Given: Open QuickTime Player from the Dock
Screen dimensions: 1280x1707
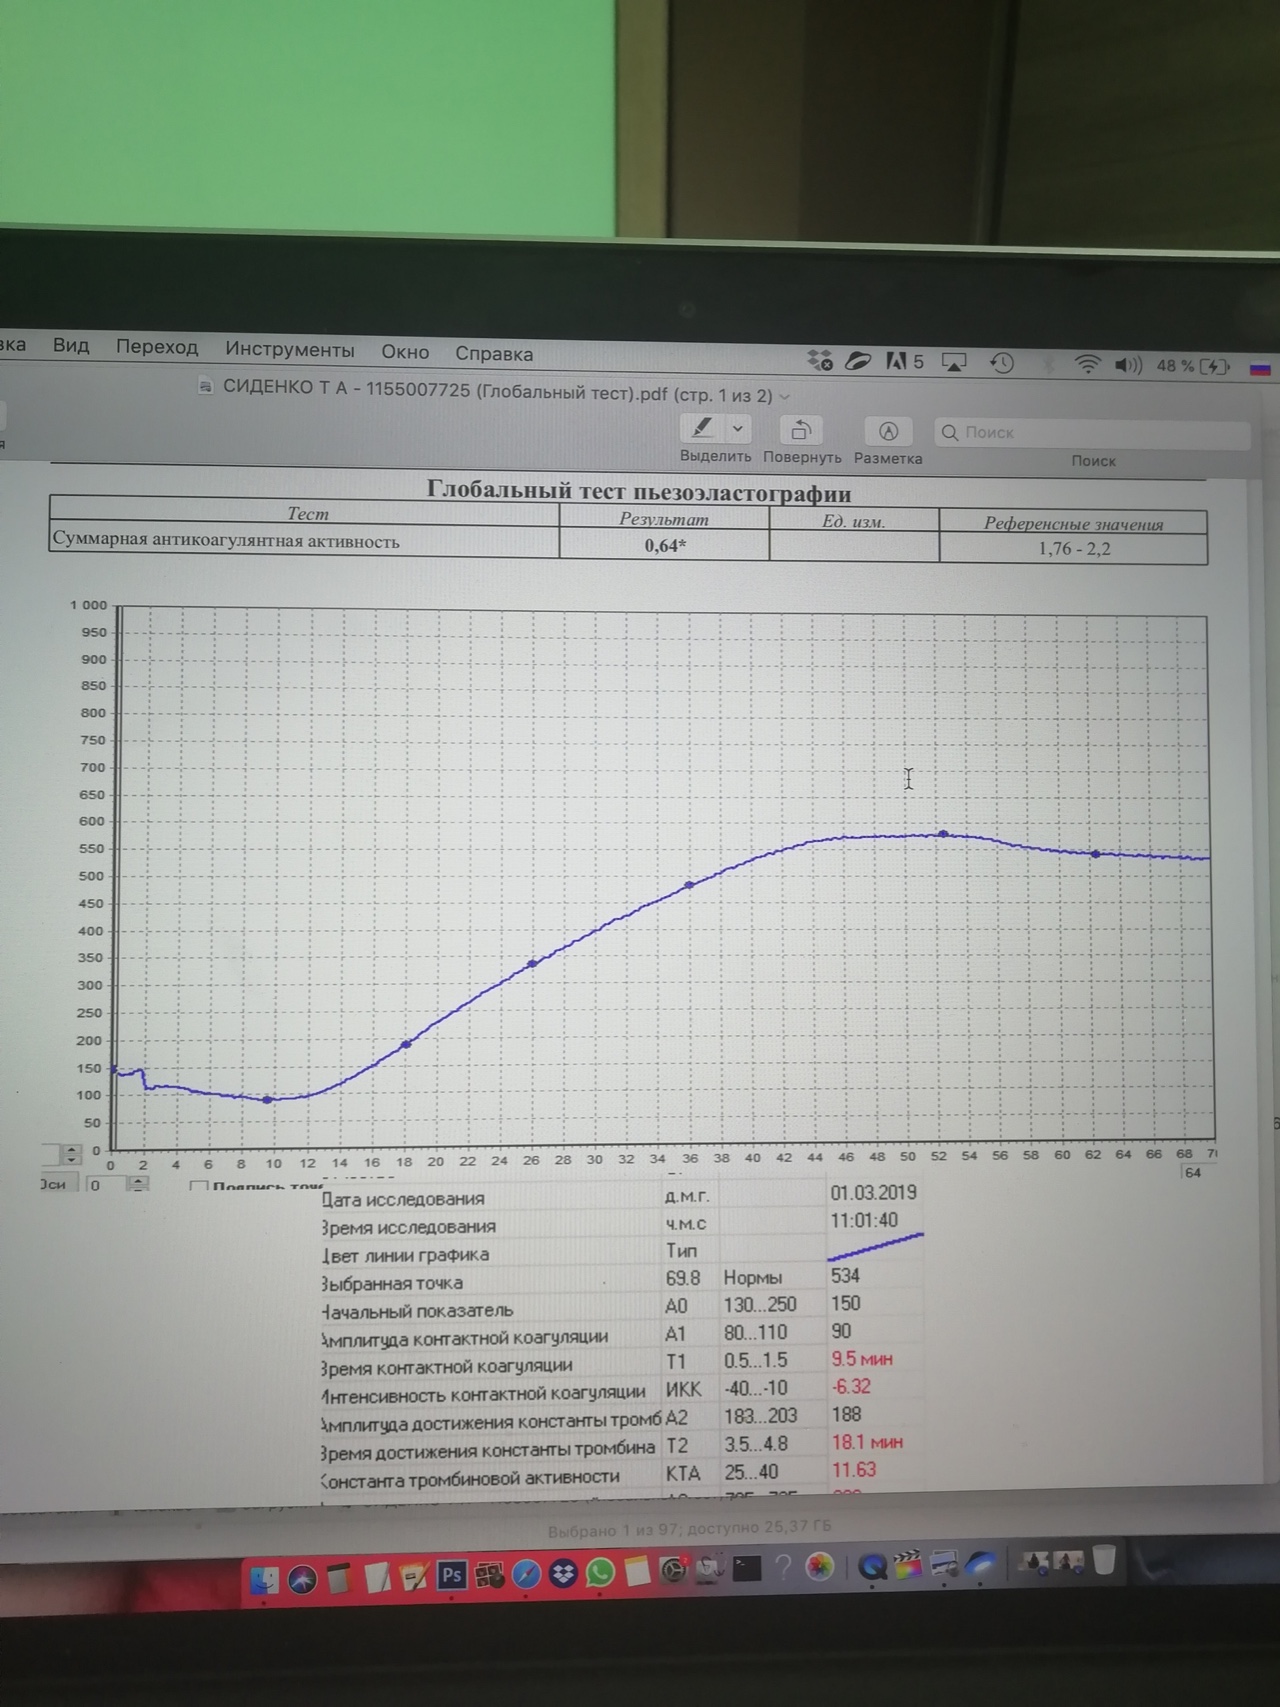Looking at the screenshot, I should click(872, 1566).
